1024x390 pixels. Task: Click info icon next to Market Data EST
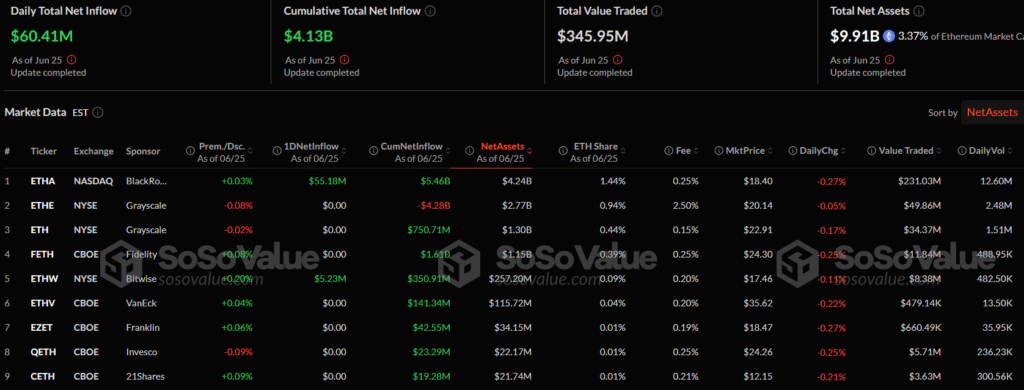(98, 112)
